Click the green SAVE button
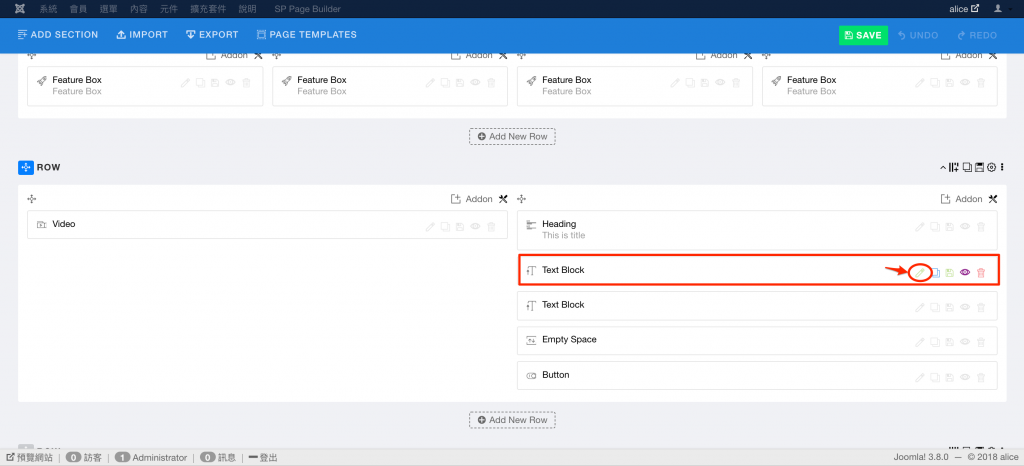The width and height of the screenshot is (1024, 466). pyautogui.click(x=863, y=35)
